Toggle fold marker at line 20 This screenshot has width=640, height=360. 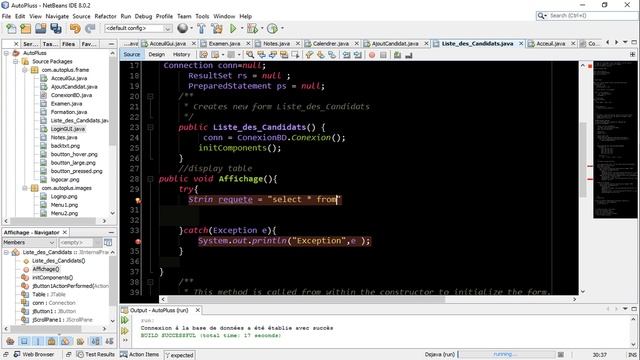click(150, 96)
